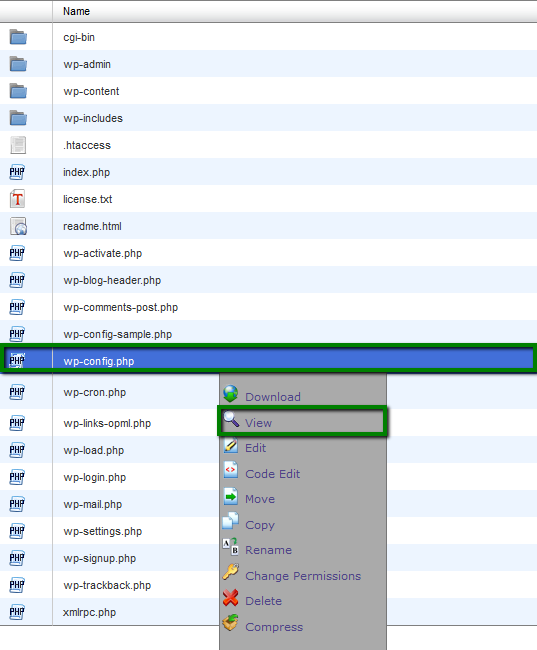Choose Edit from the context menu
Image resolution: width=537 pixels, height=650 pixels.
255,448
